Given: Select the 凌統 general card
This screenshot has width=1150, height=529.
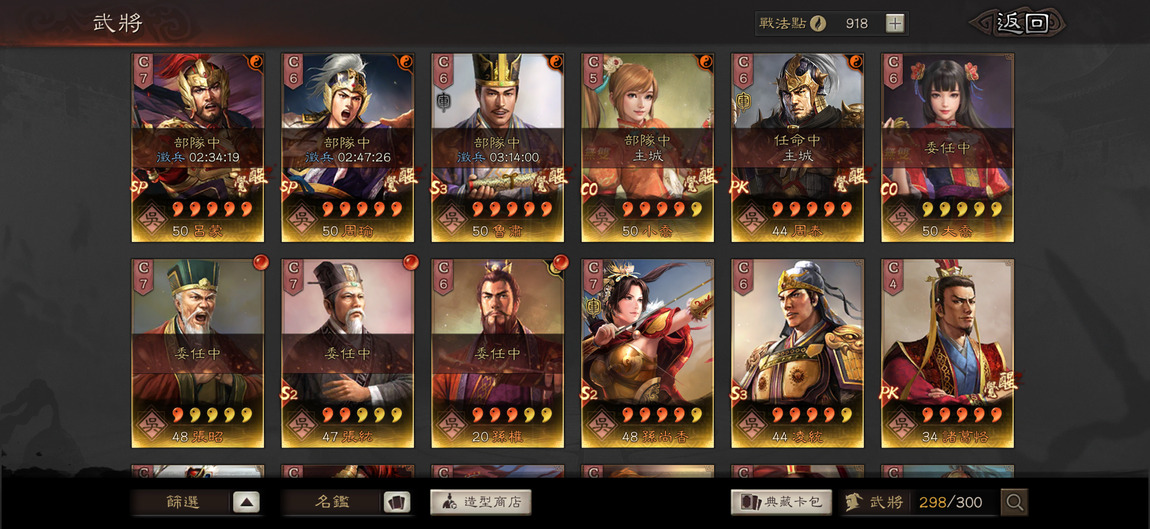Looking at the screenshot, I should point(797,353).
